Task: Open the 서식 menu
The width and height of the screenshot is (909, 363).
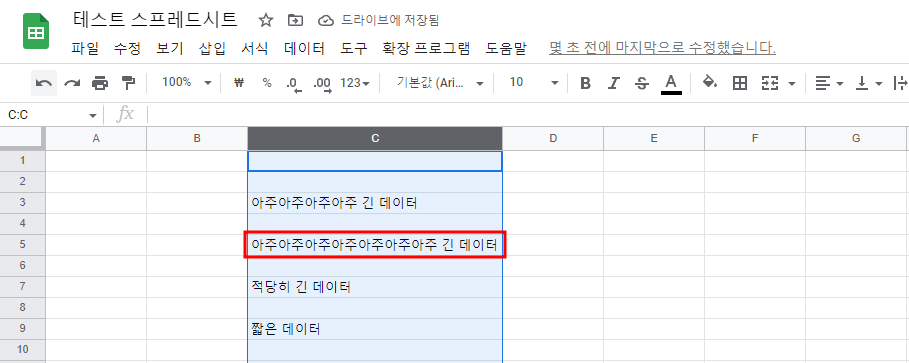Action: (x=254, y=49)
